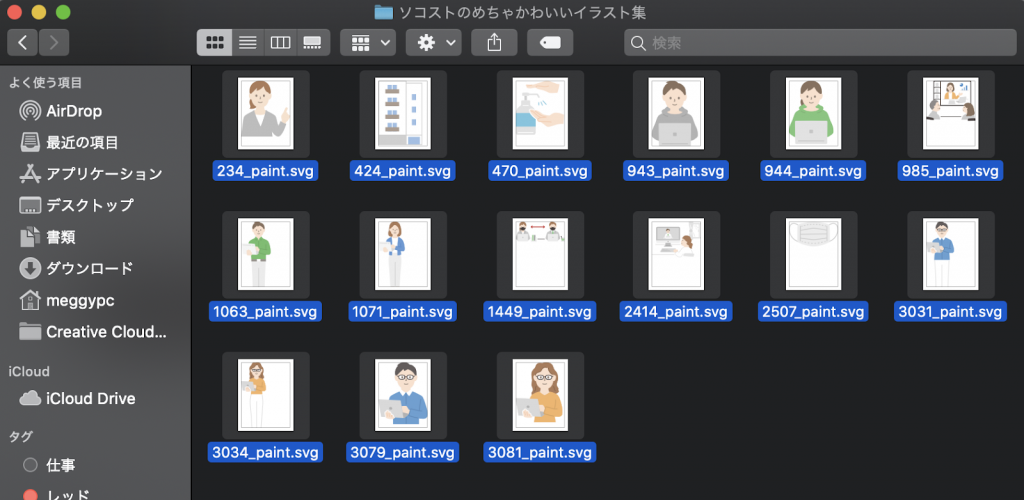
Task: Open AirDrop from the sidebar
Action: coord(74,111)
